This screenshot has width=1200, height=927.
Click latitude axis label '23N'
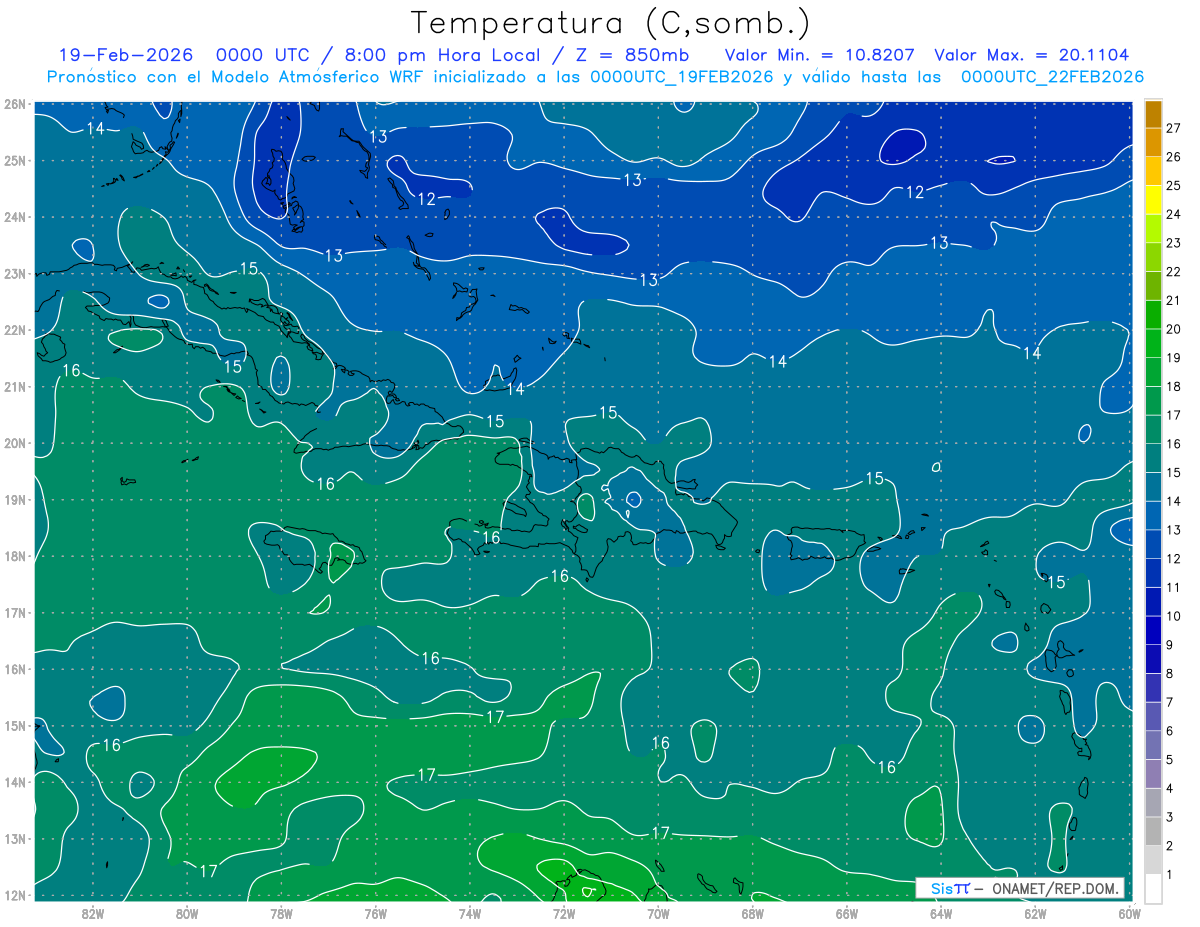point(15,273)
